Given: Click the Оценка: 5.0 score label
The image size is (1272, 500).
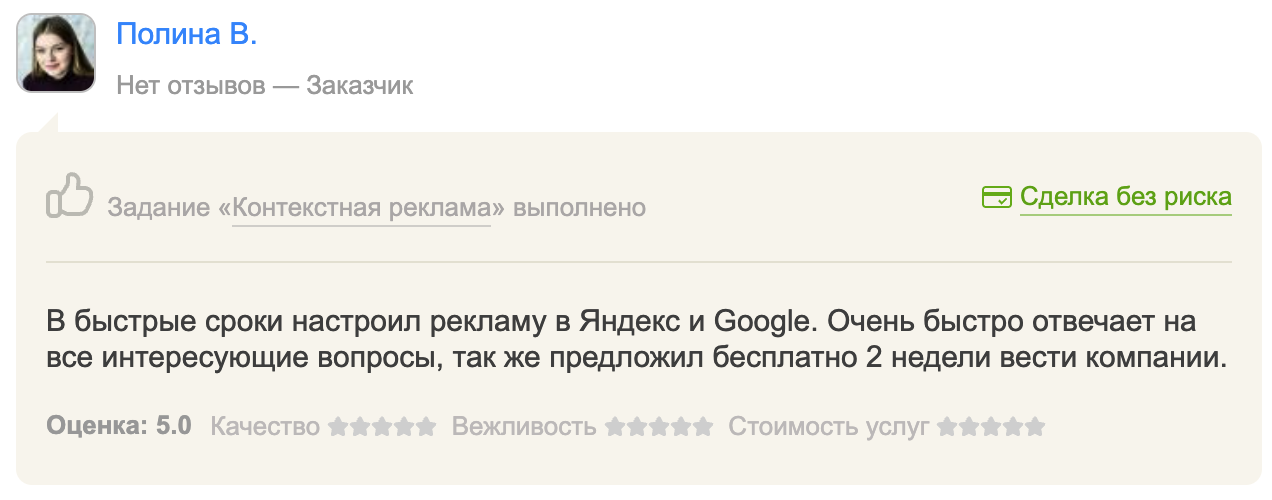Looking at the screenshot, I should [119, 427].
